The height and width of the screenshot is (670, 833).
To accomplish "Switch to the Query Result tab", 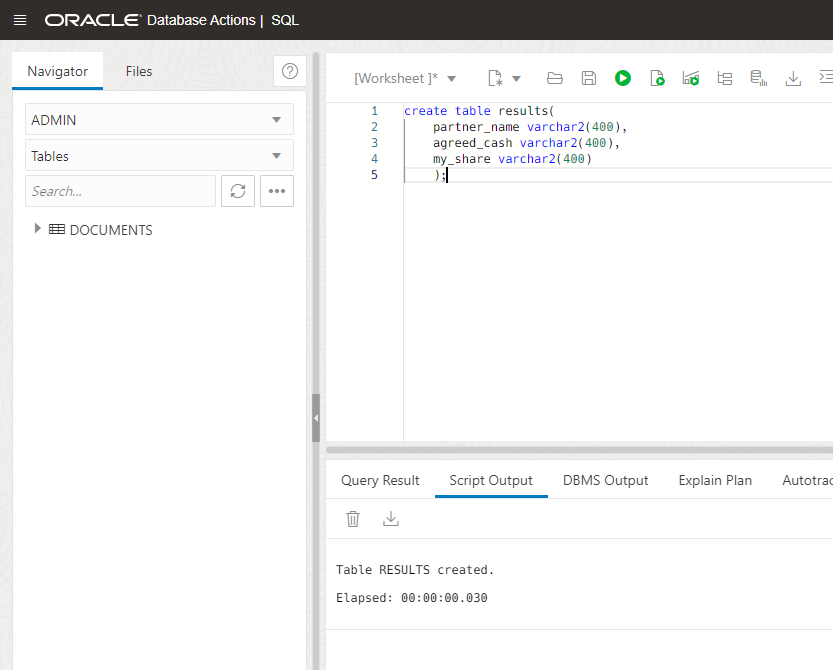I will (380, 480).
